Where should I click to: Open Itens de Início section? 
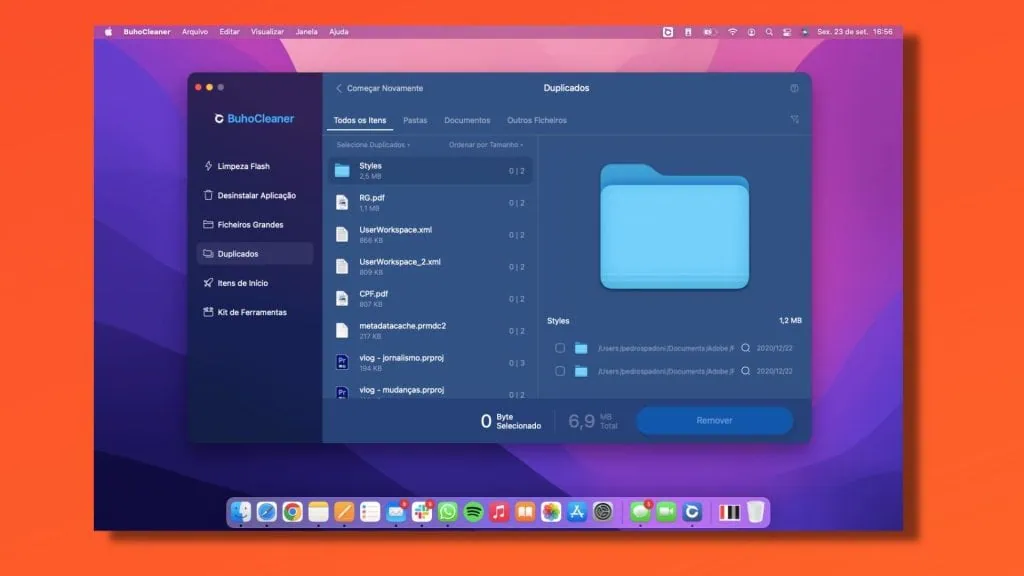pyautogui.click(x=243, y=282)
